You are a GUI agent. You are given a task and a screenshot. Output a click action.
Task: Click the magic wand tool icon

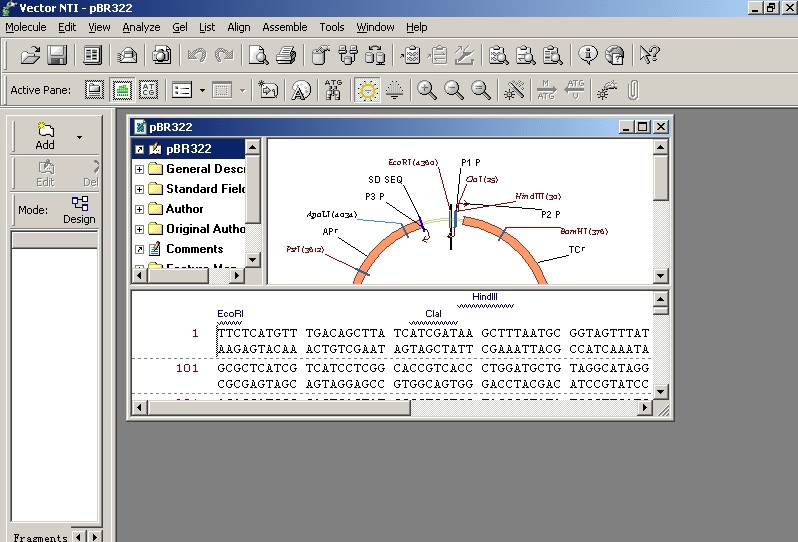514,90
